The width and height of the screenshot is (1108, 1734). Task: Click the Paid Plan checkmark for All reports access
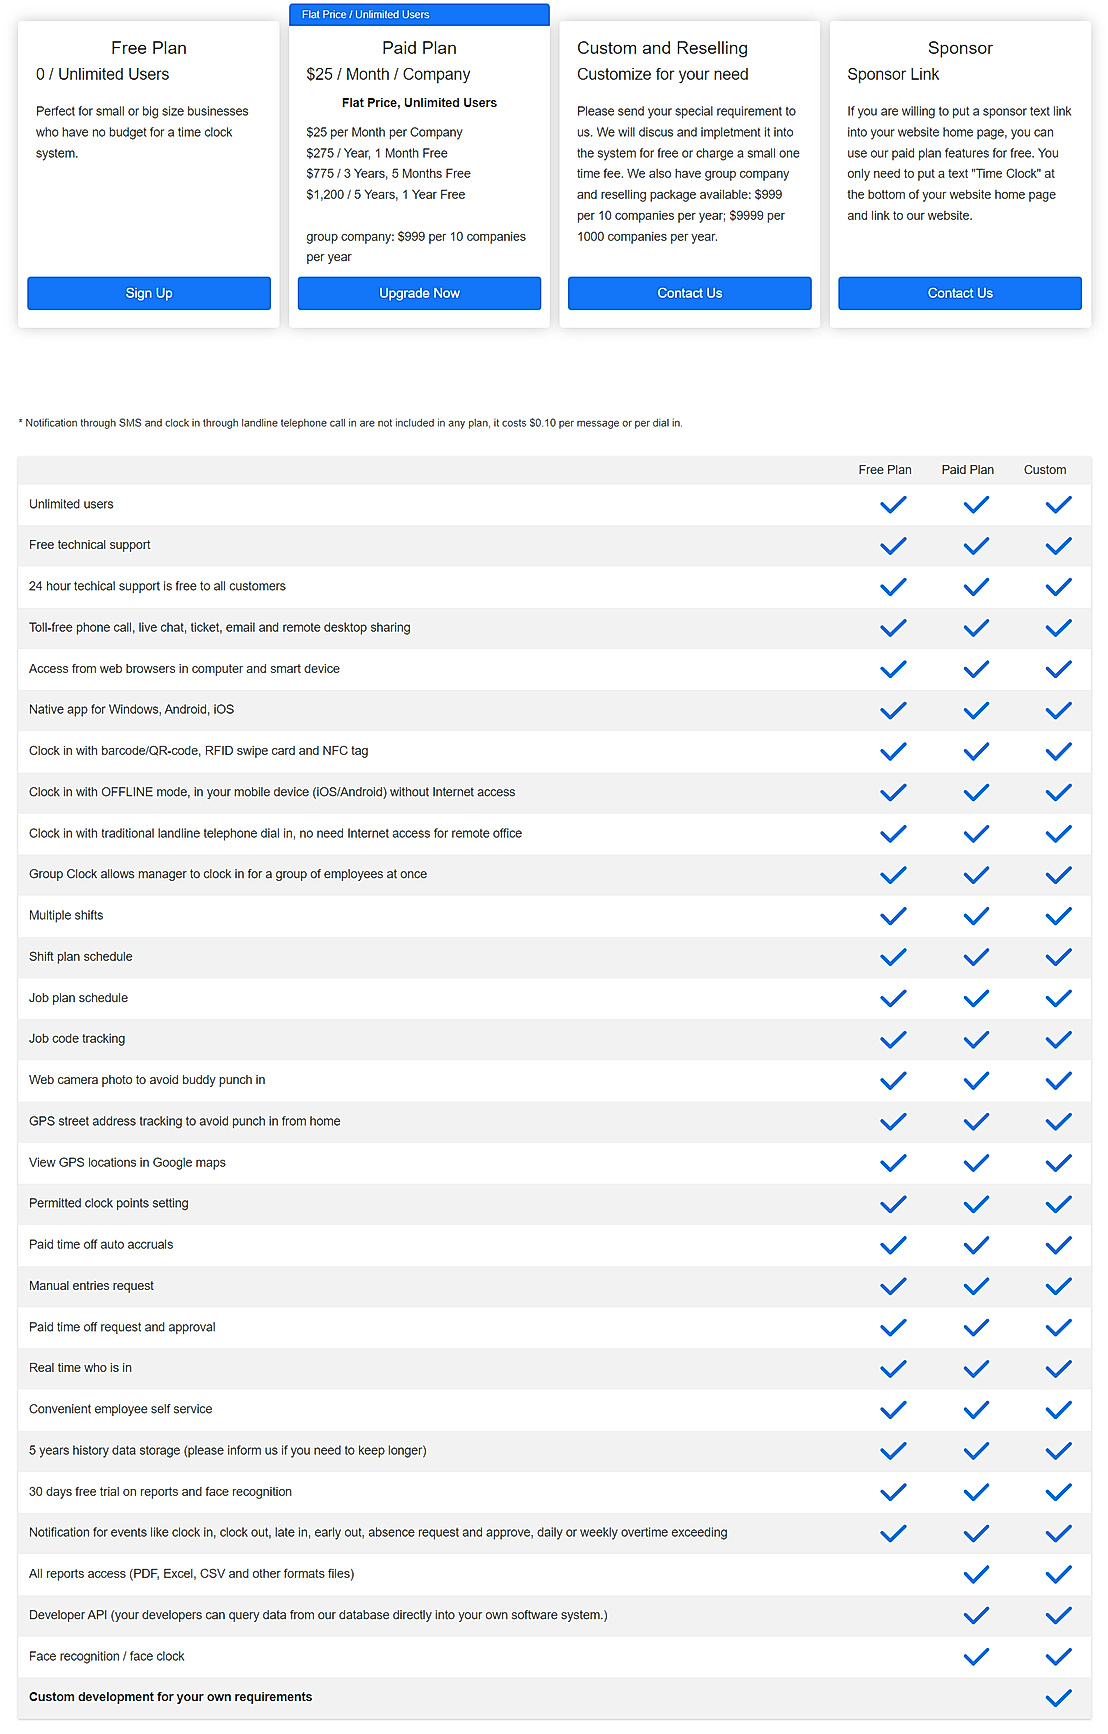(975, 1574)
